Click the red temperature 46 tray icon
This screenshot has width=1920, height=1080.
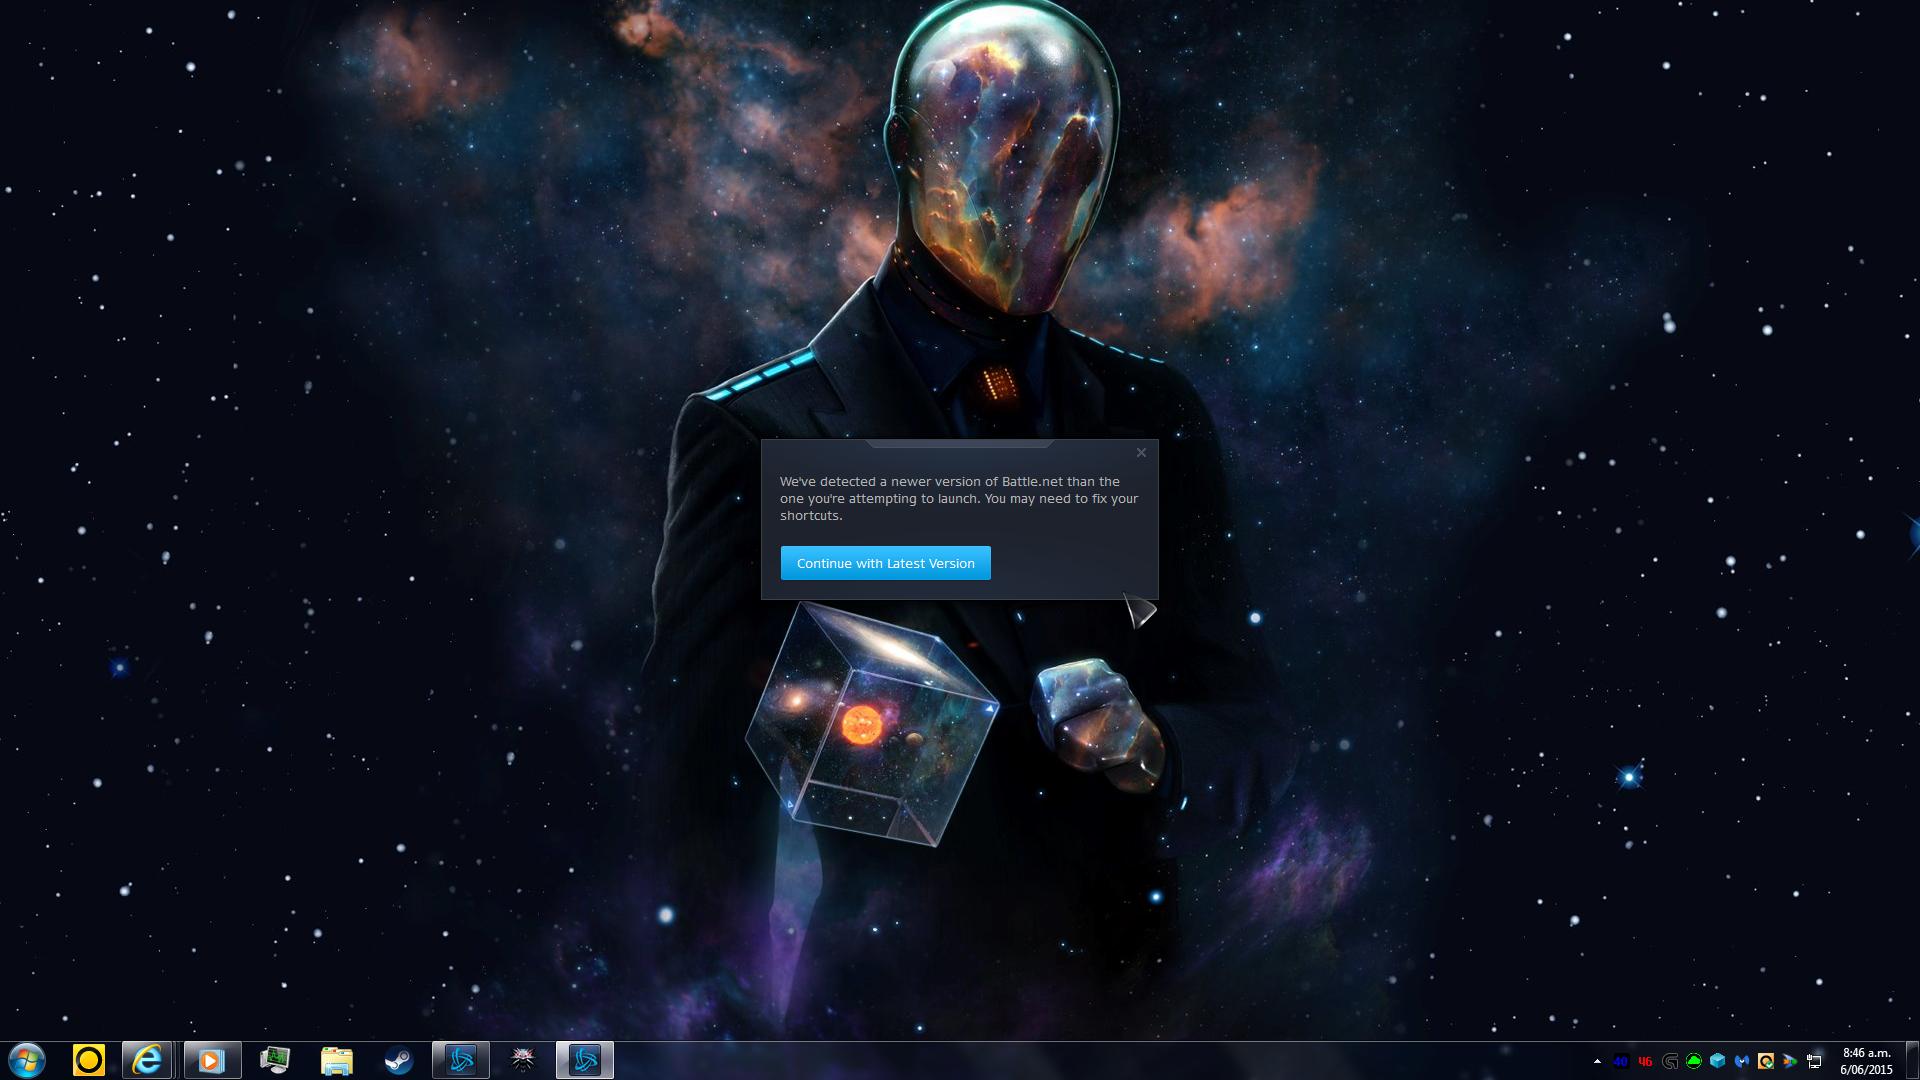pyautogui.click(x=1645, y=1061)
